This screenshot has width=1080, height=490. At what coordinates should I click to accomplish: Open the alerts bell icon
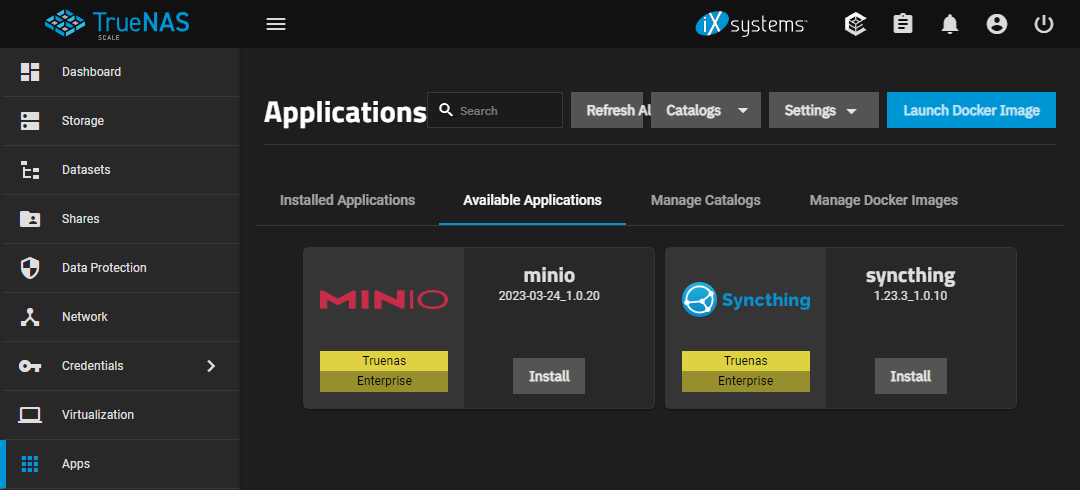point(950,24)
